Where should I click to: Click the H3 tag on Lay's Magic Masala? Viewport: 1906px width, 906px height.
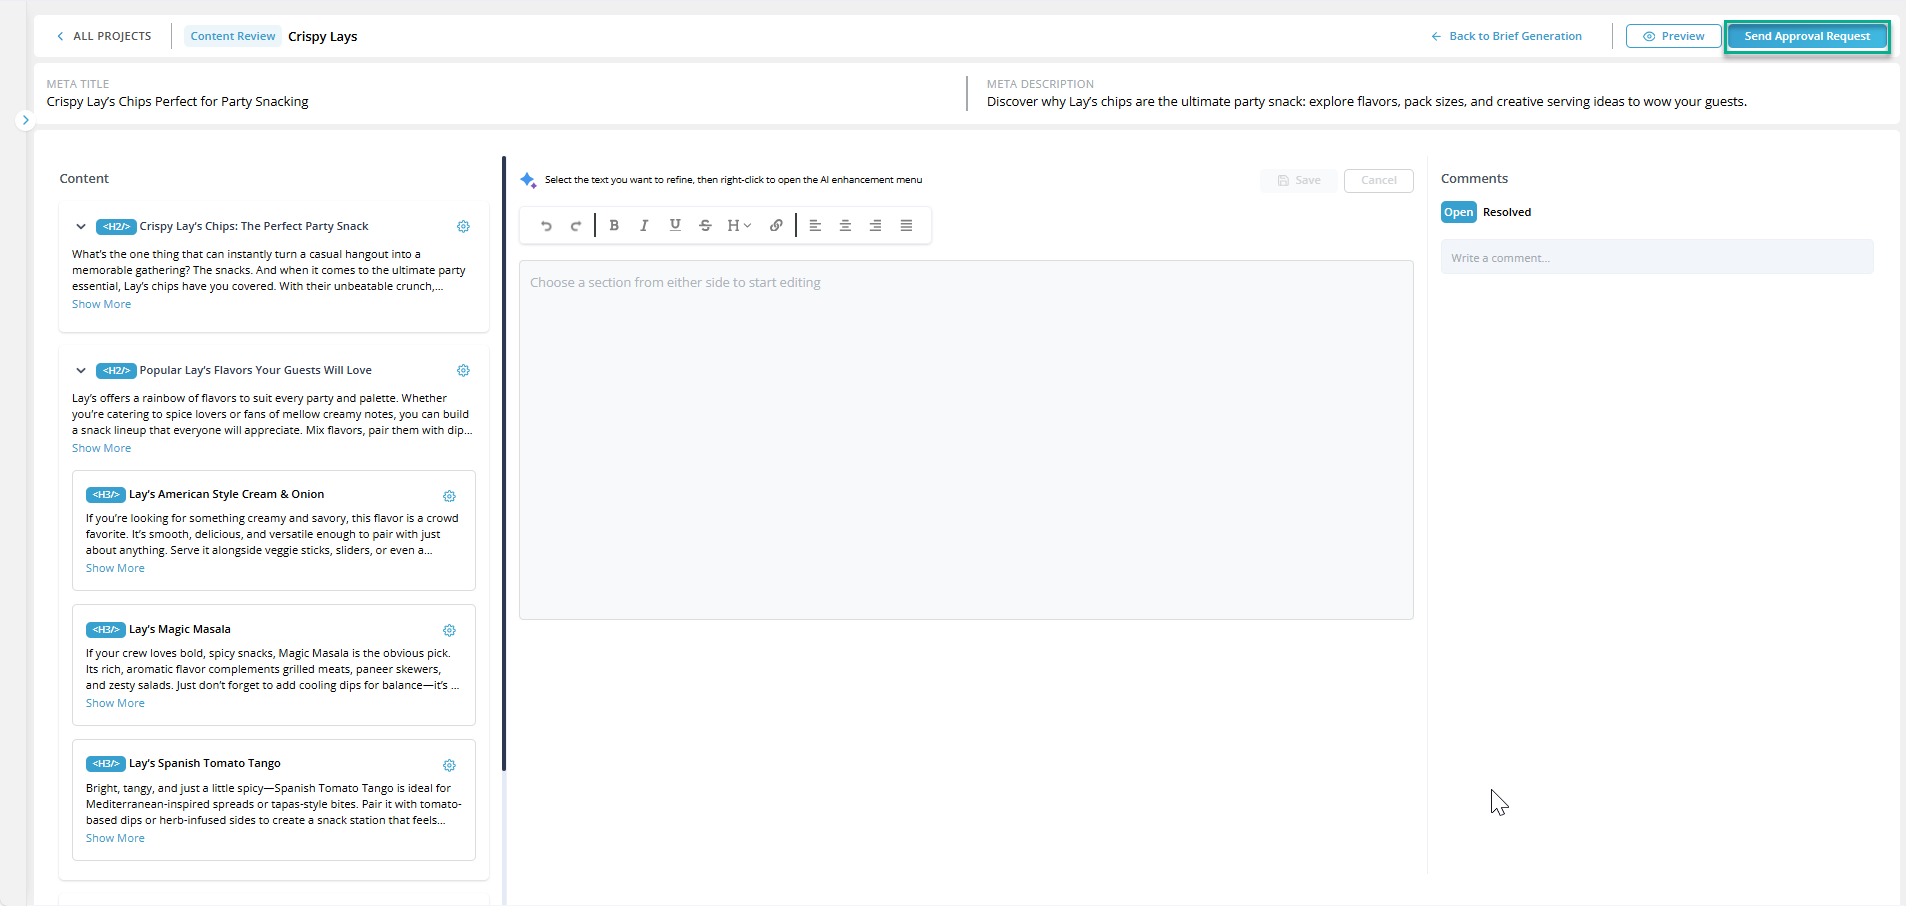[x=105, y=630]
